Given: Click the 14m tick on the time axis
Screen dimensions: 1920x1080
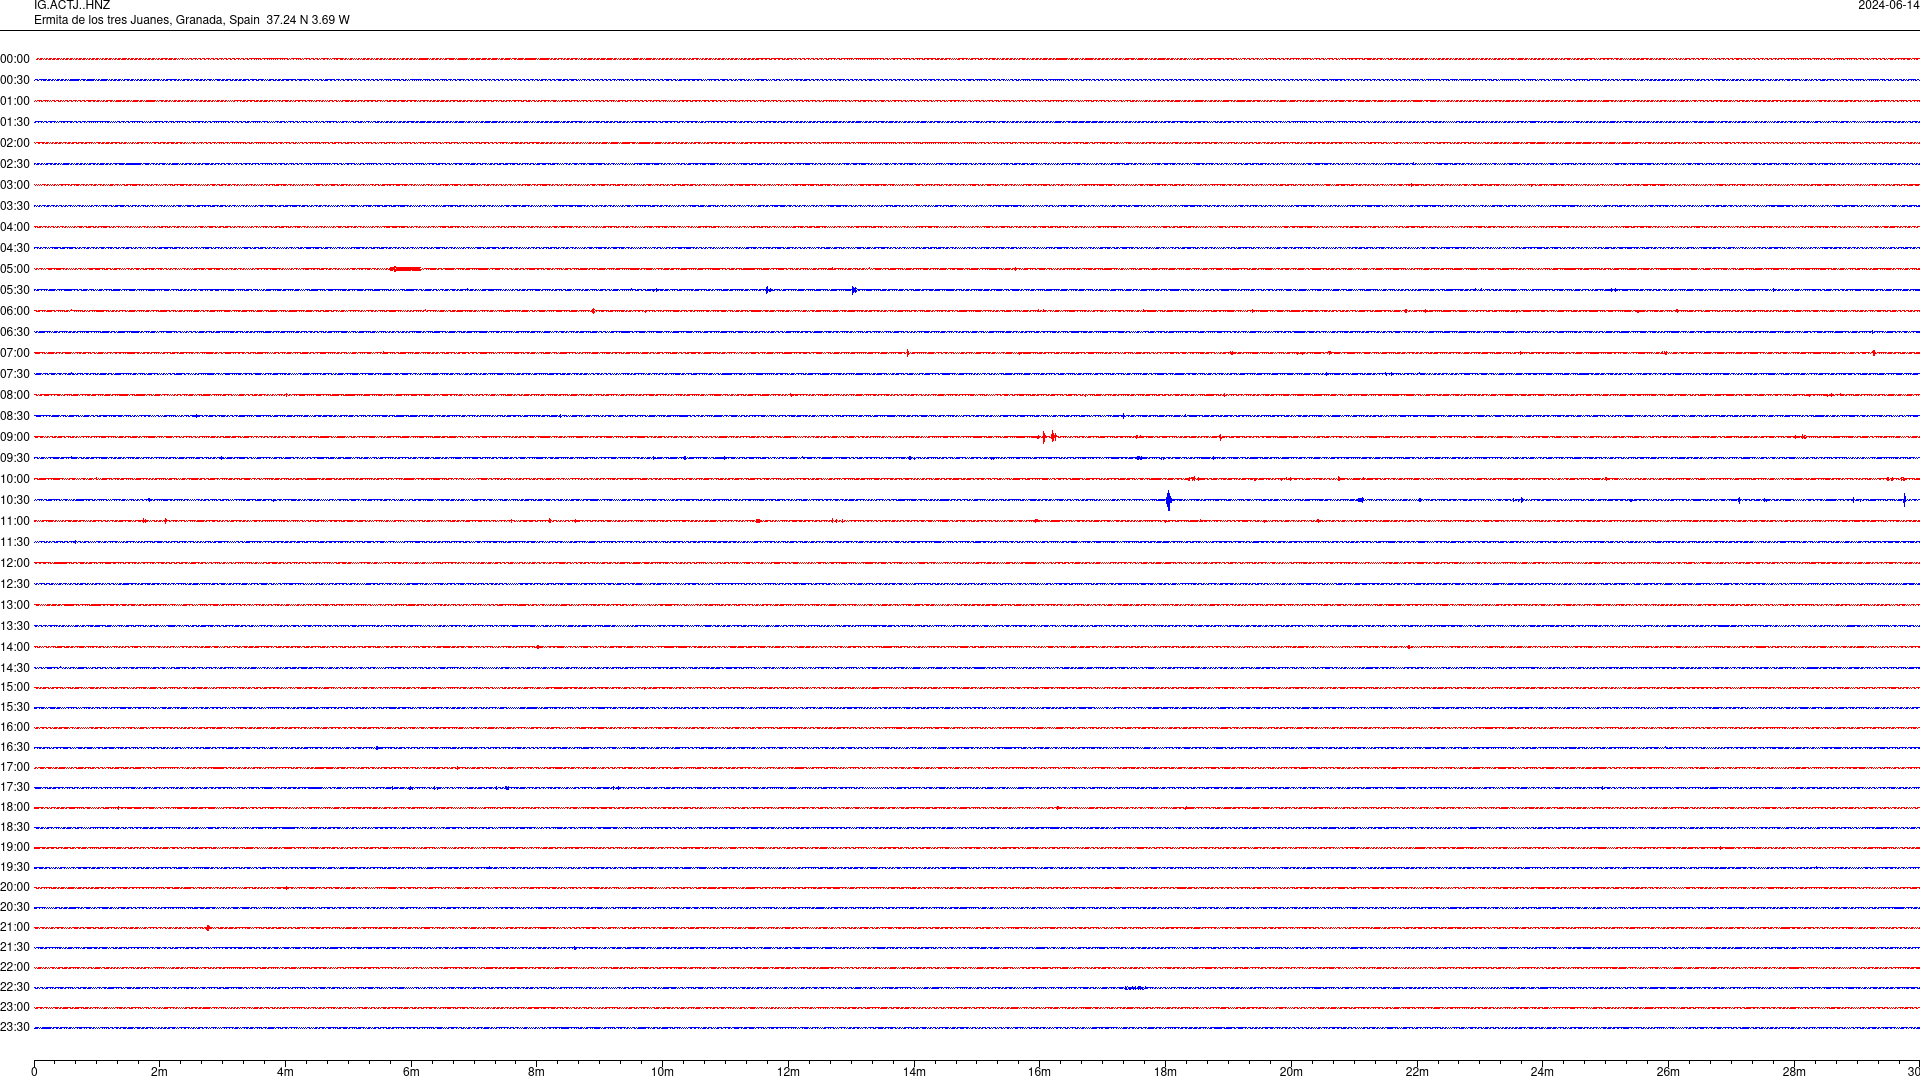Looking at the screenshot, I should tap(914, 1072).
